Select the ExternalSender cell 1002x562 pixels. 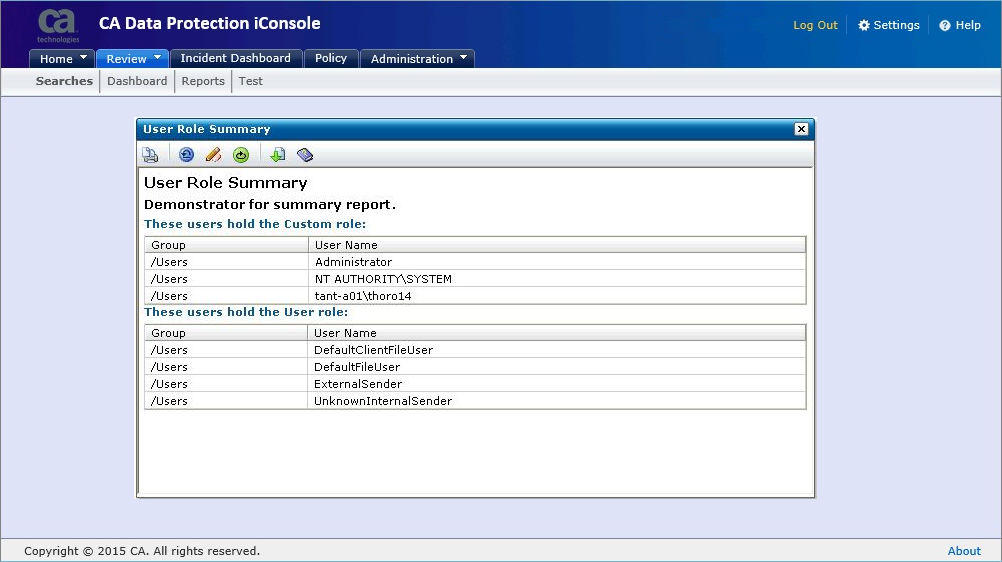(557, 384)
